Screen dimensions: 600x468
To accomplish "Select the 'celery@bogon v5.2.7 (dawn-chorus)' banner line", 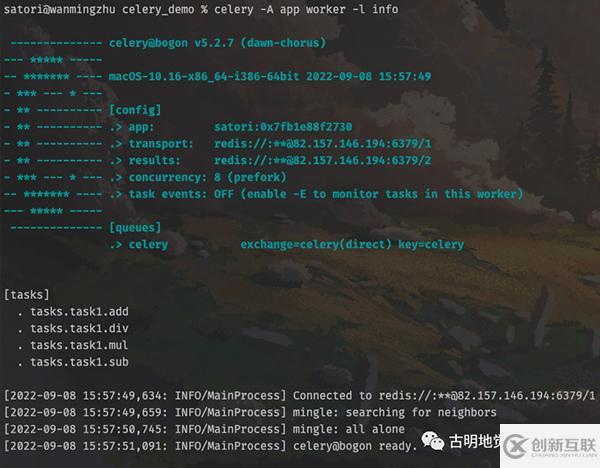I will coord(217,43).
